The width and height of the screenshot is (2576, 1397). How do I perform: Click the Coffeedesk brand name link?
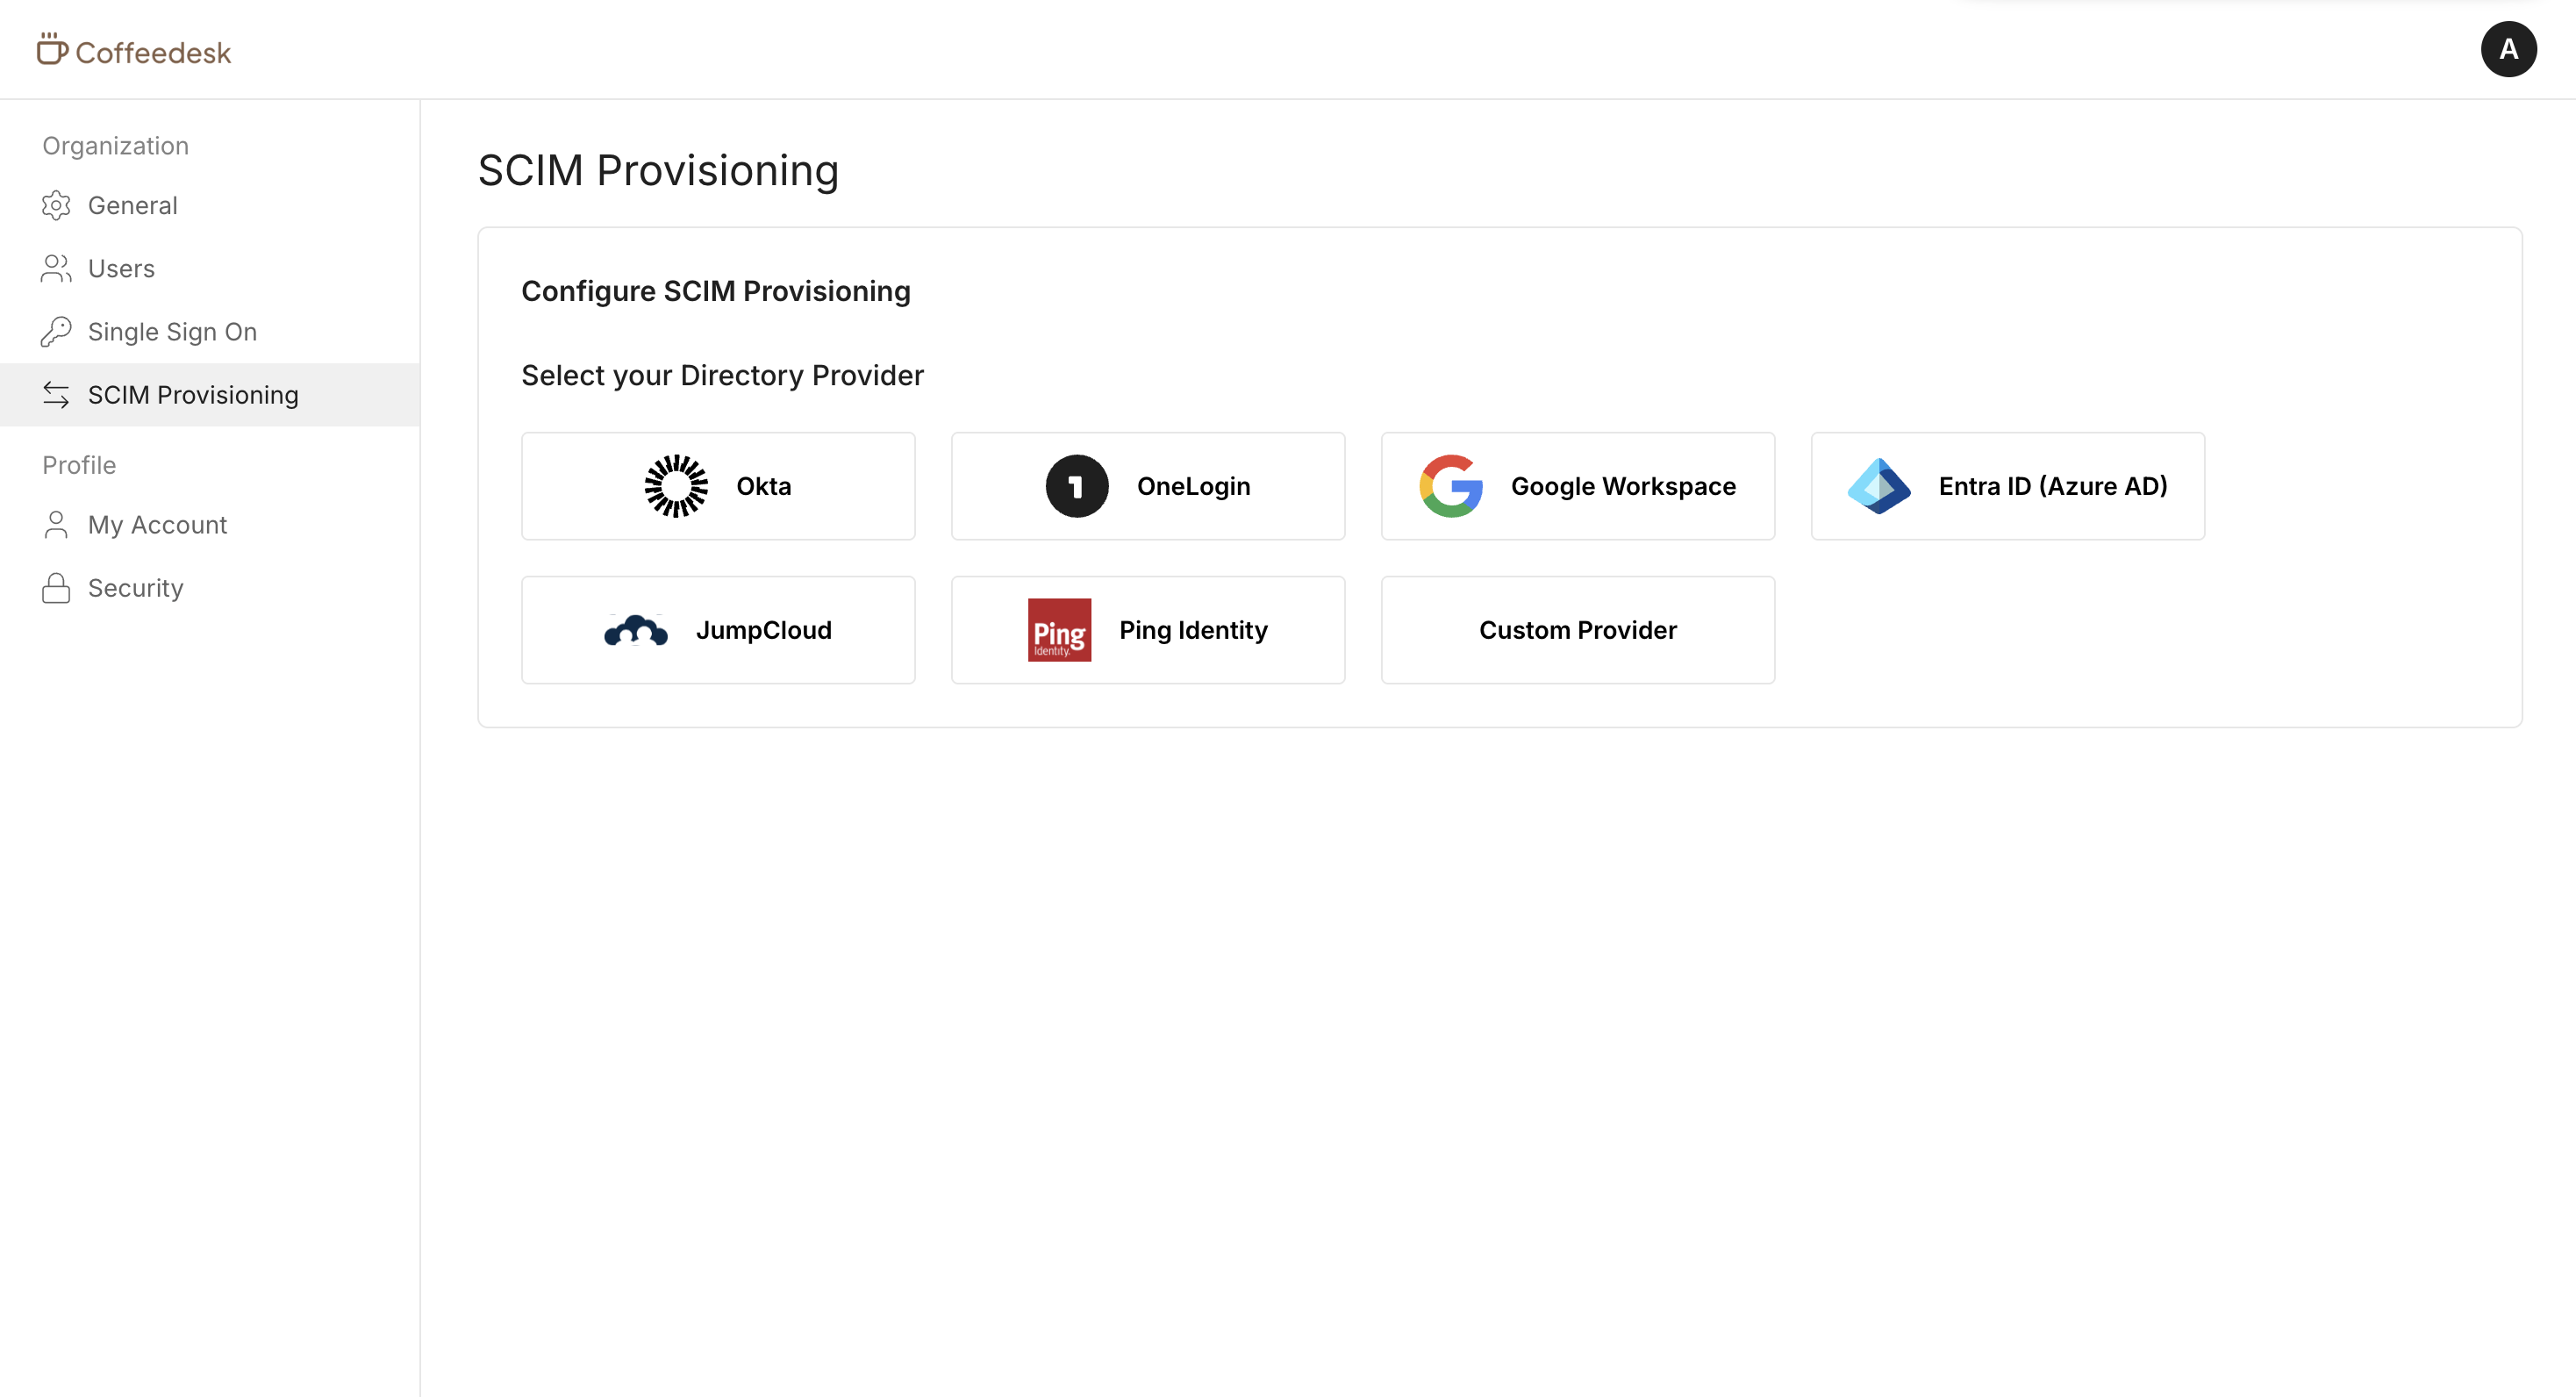153,52
